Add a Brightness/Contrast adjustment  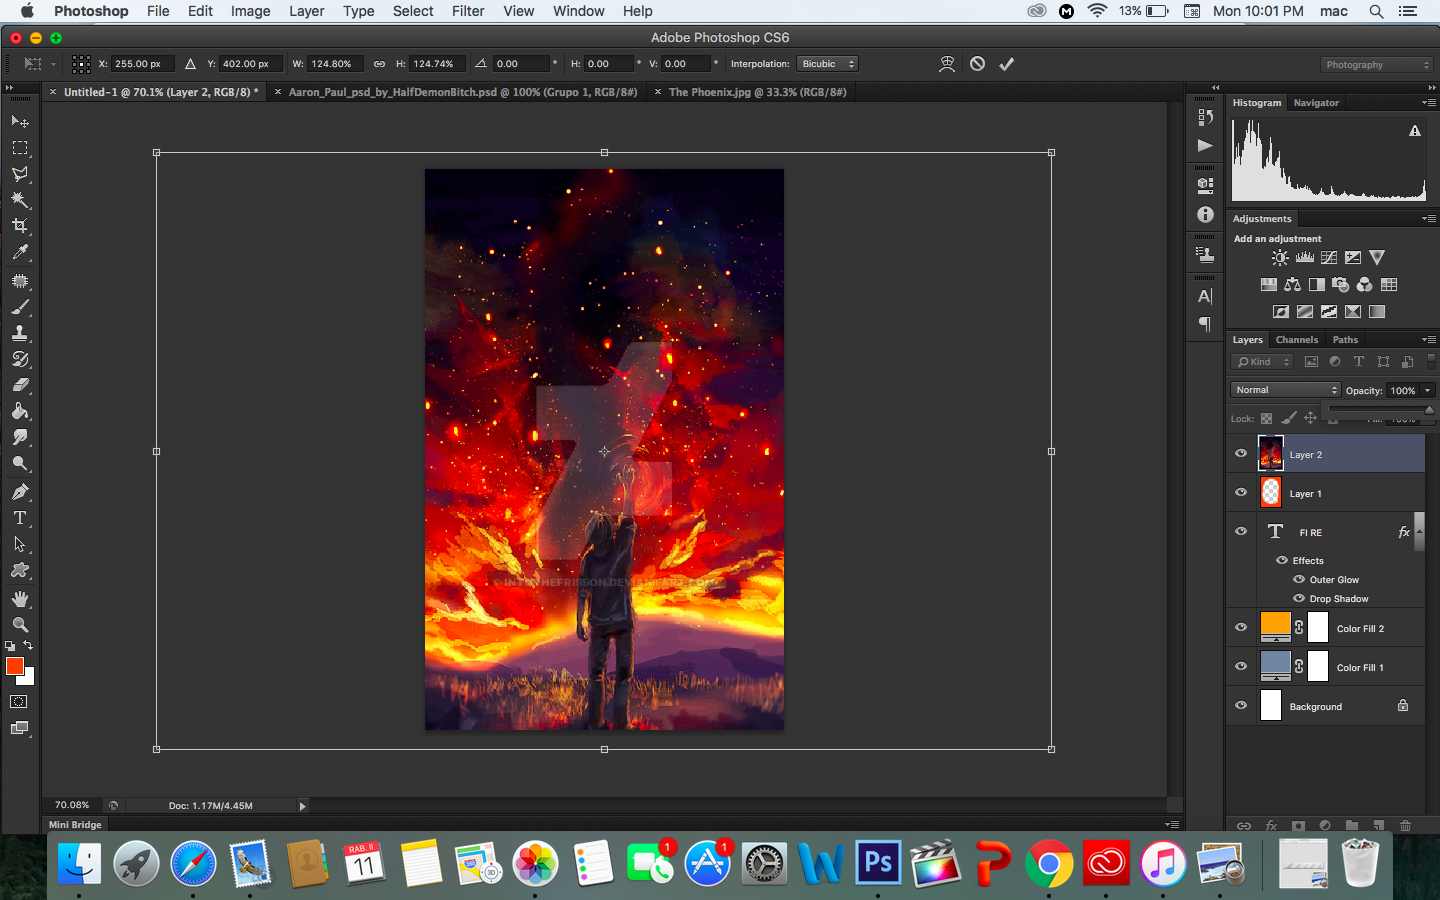(1280, 258)
